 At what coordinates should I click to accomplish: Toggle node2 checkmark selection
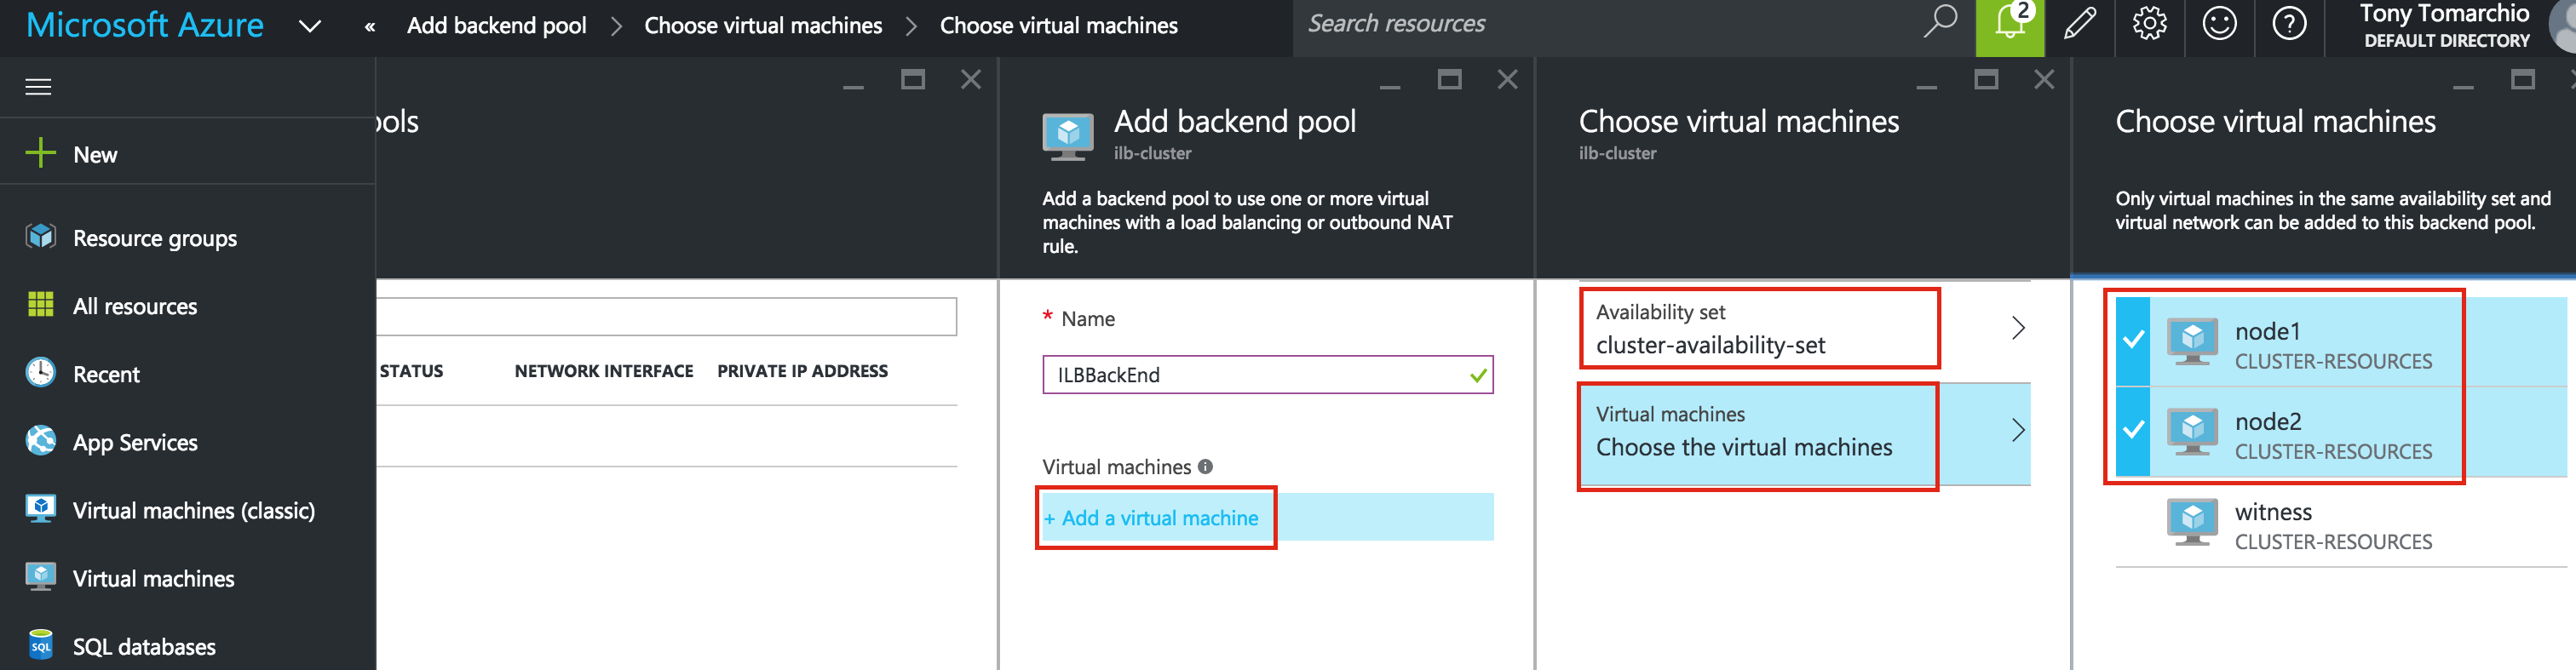[x=2133, y=430]
